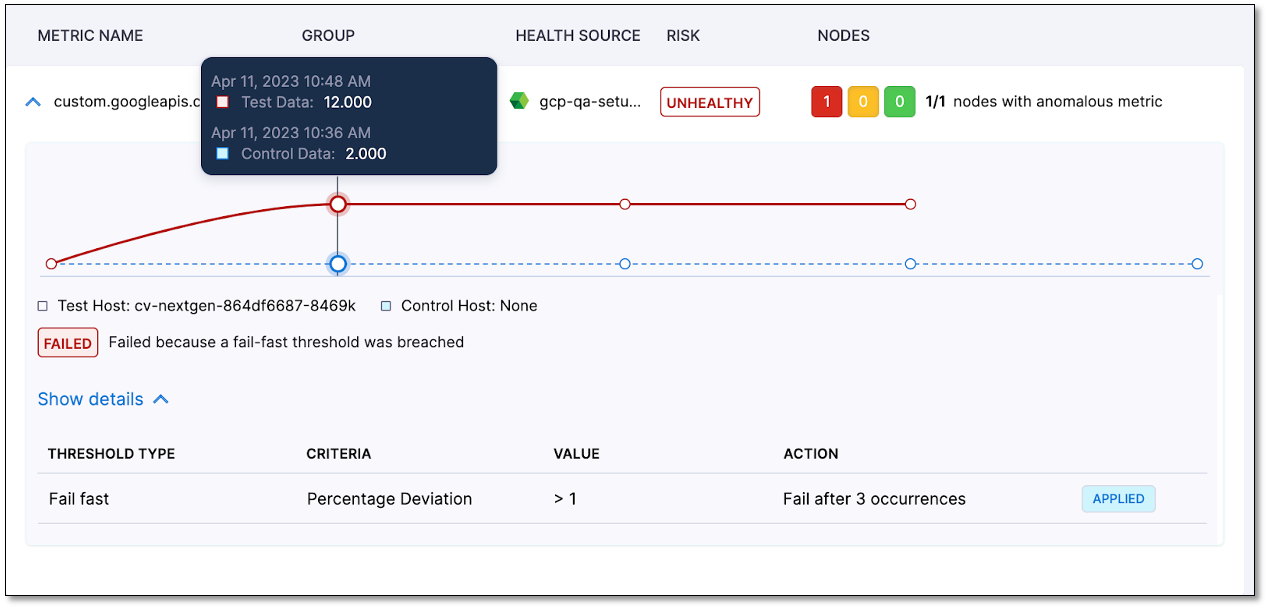The width and height of the screenshot is (1268, 610).
Task: Collapse the custom.googleapis metric row chevron
Action: pos(33,102)
